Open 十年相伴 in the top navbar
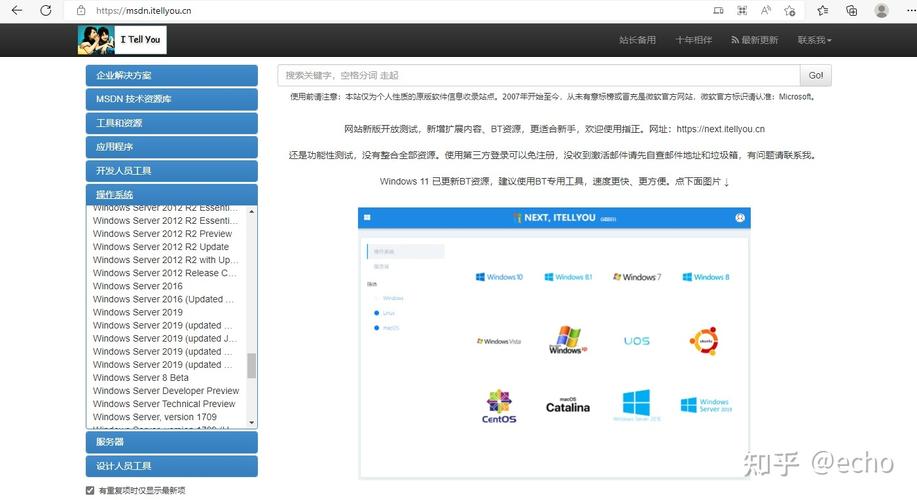This screenshot has width=917, height=500. click(694, 40)
